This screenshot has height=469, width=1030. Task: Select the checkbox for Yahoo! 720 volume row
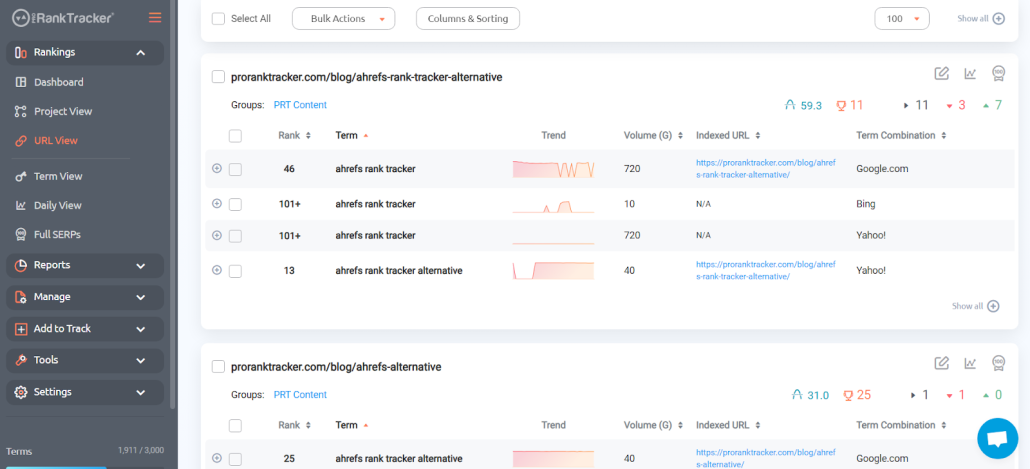235,235
